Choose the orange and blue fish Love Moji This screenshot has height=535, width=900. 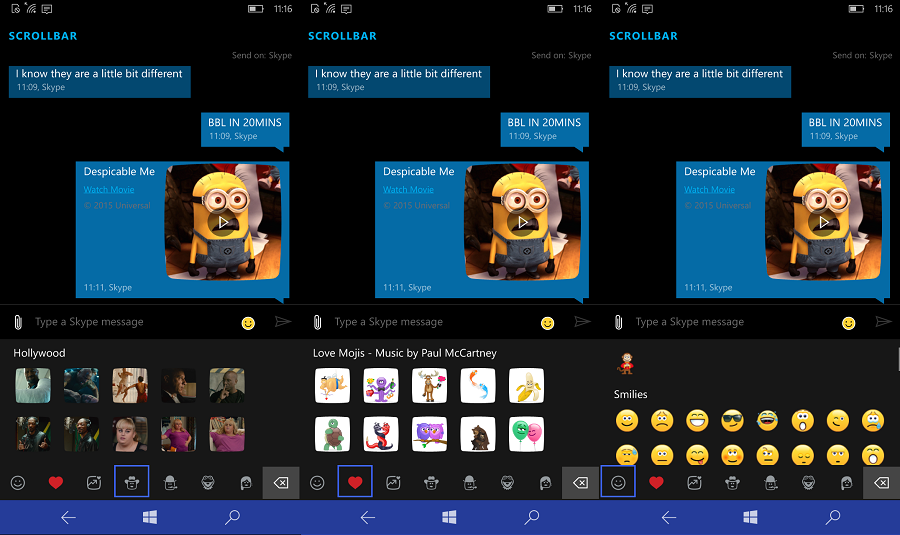click(x=478, y=385)
